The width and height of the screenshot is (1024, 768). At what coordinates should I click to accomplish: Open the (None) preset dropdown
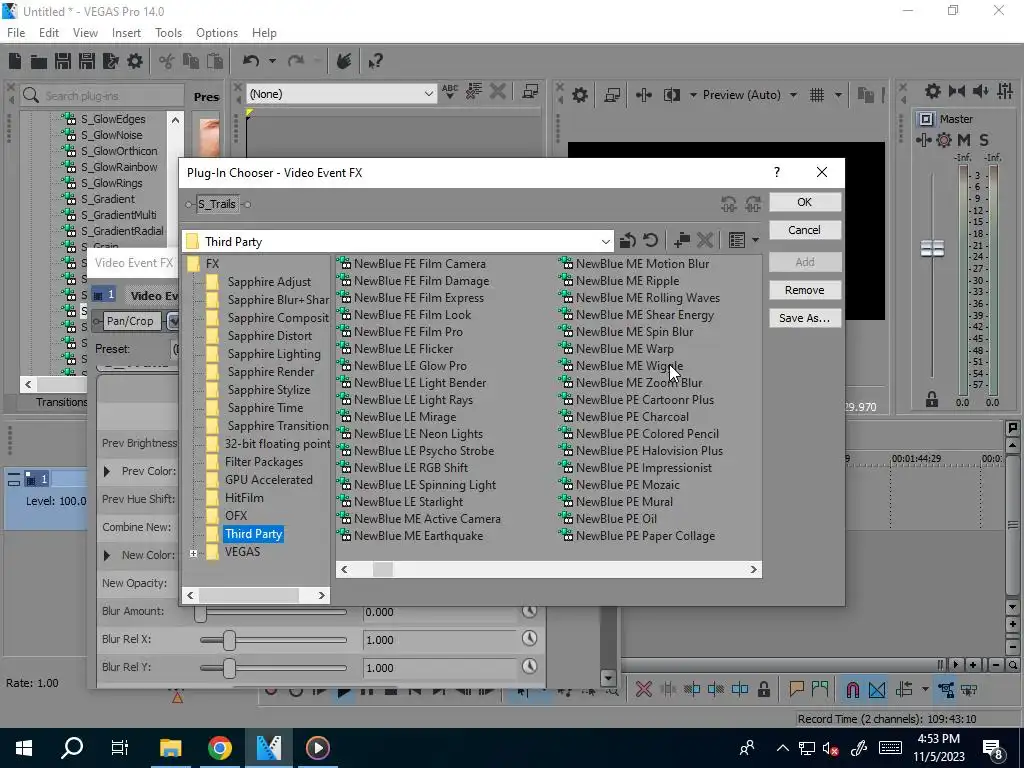pyautogui.click(x=428, y=94)
